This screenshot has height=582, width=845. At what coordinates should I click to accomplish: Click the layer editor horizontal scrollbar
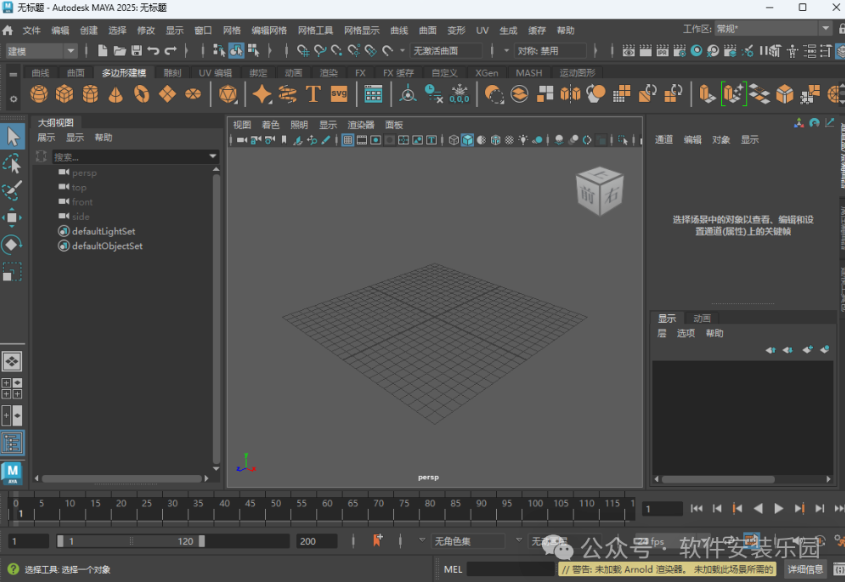[718, 479]
